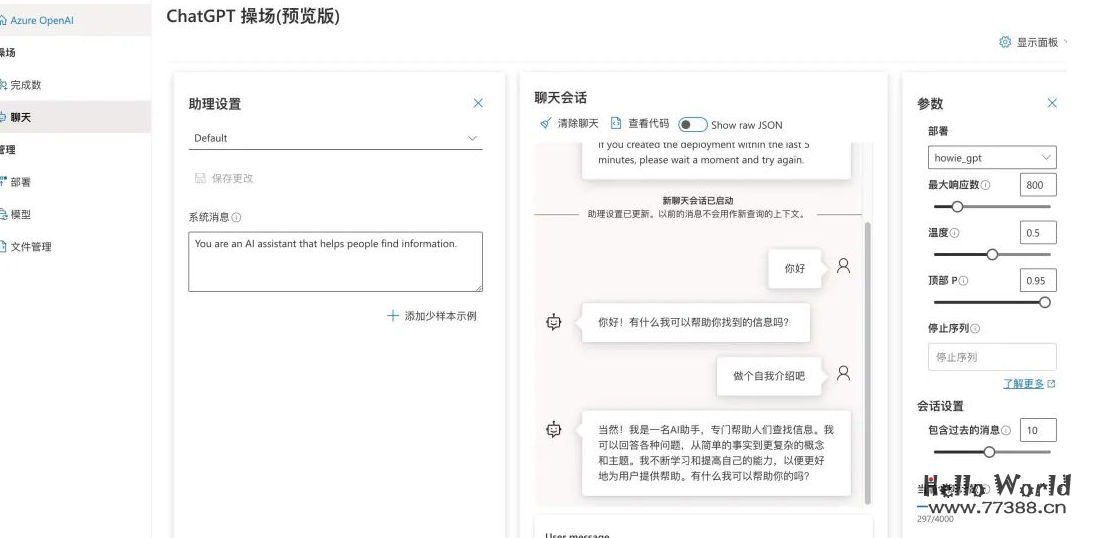Open 文件管理 in sidebar
The width and height of the screenshot is (1104, 538).
(x=30, y=247)
